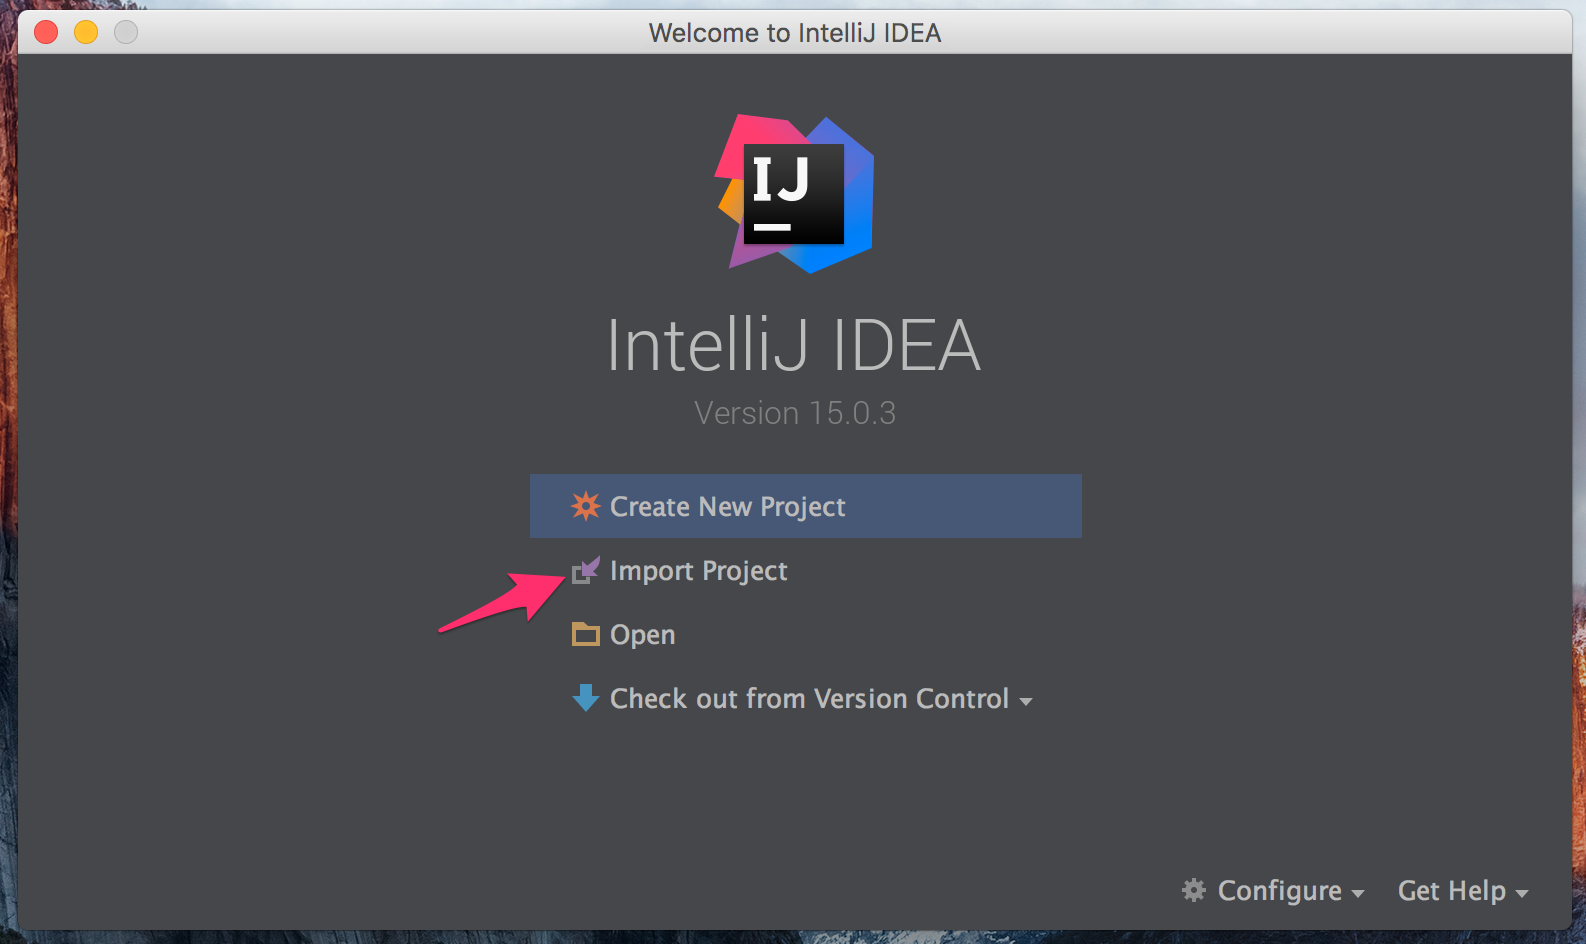Click the Configure gear icon
1586x944 pixels.
1194,890
